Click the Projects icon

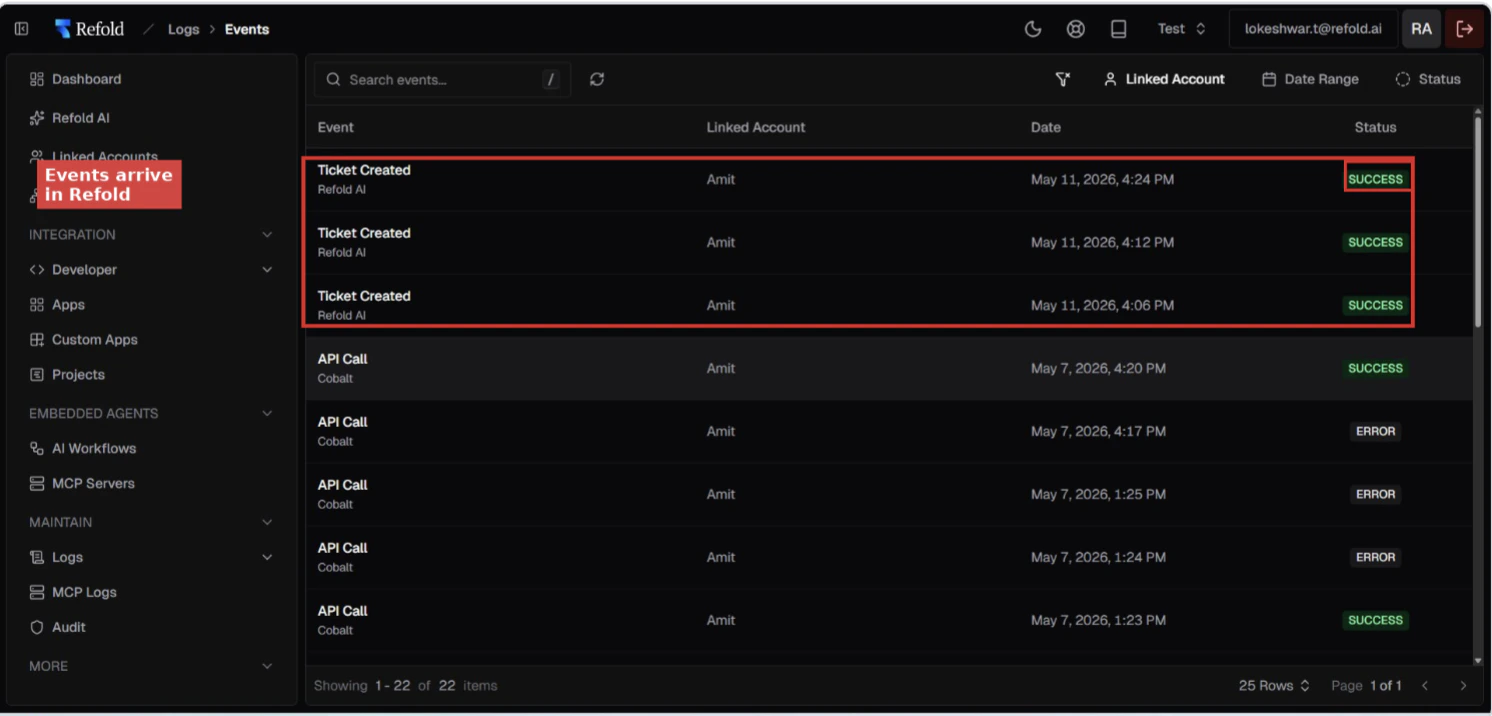coord(37,375)
